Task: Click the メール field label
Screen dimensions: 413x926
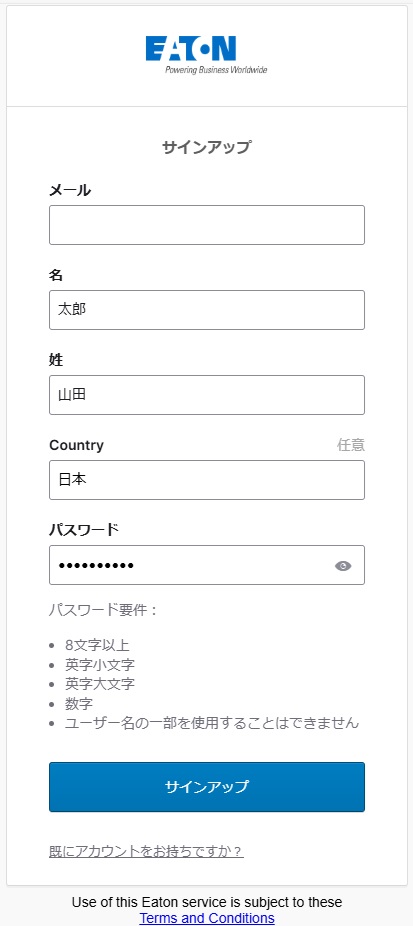Action: [x=70, y=190]
